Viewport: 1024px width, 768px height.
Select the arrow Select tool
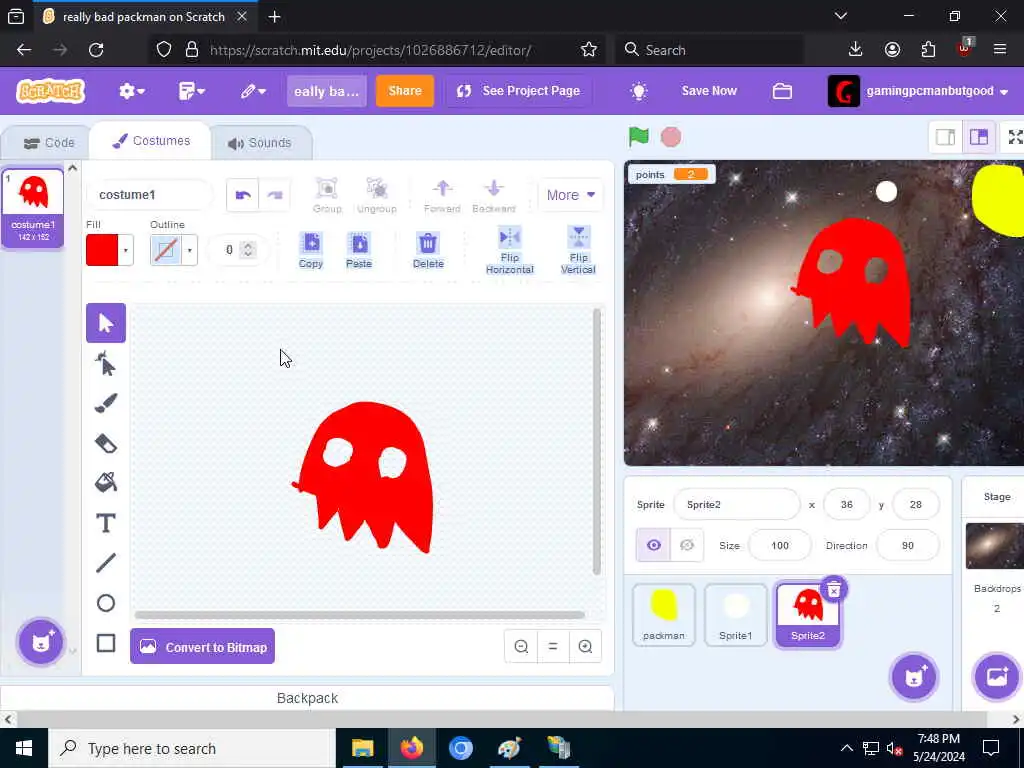tap(106, 323)
